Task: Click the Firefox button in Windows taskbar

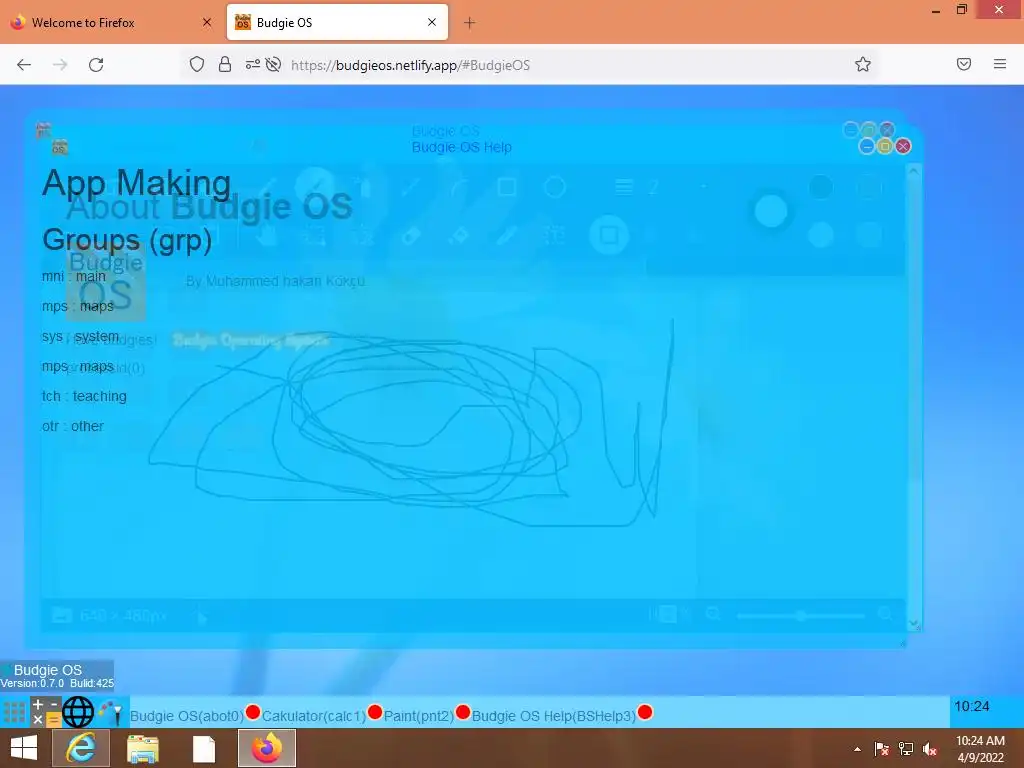Action: pos(266,748)
